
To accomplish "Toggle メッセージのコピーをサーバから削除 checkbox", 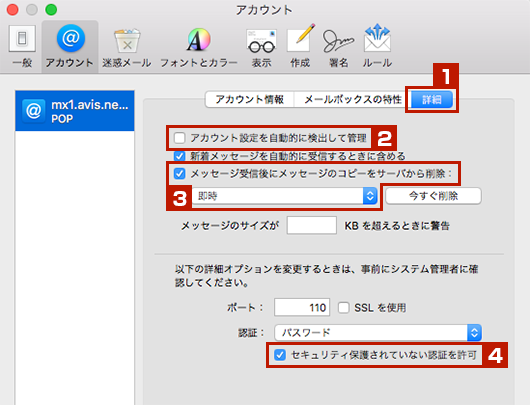I will 179,174.
